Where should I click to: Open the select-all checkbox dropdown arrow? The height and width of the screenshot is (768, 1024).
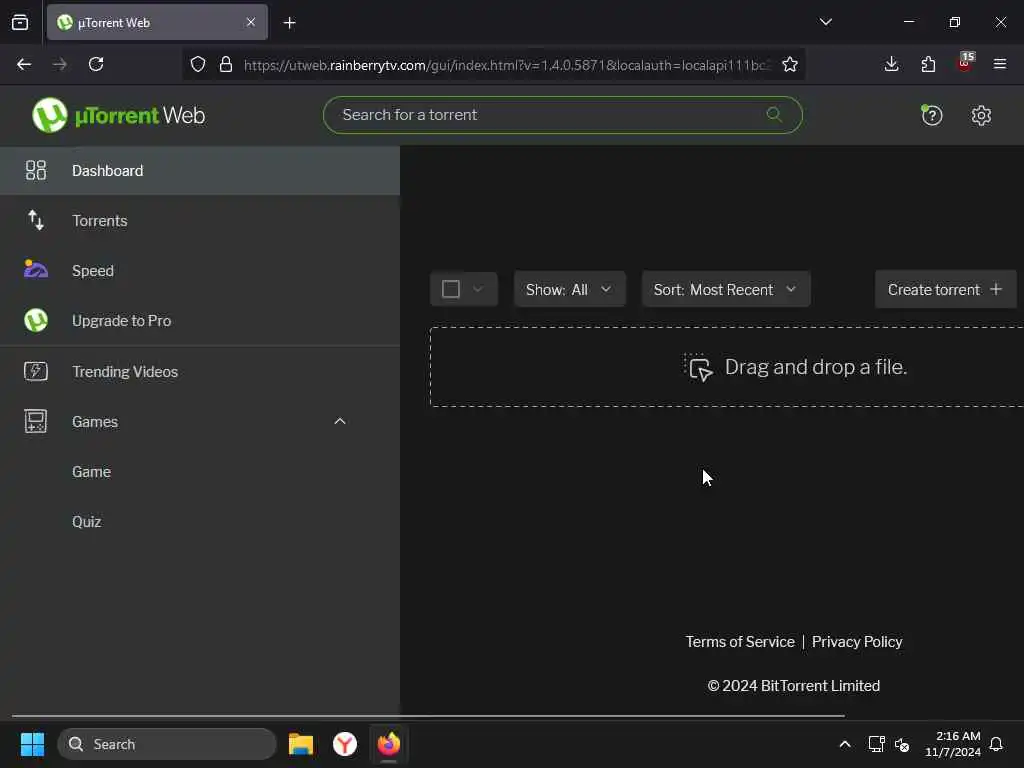pos(478,289)
